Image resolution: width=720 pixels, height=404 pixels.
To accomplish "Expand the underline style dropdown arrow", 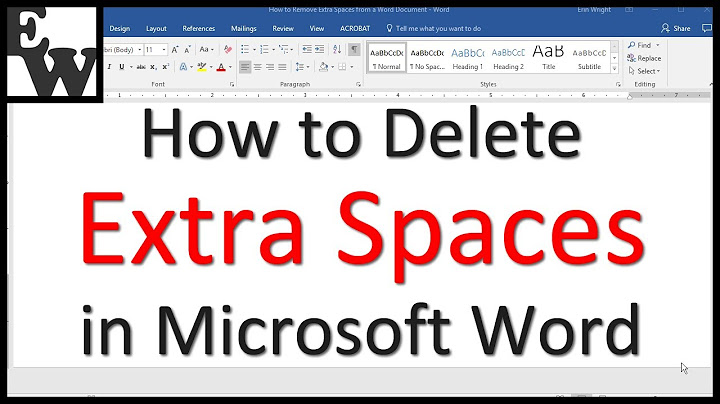I will click(x=131, y=67).
